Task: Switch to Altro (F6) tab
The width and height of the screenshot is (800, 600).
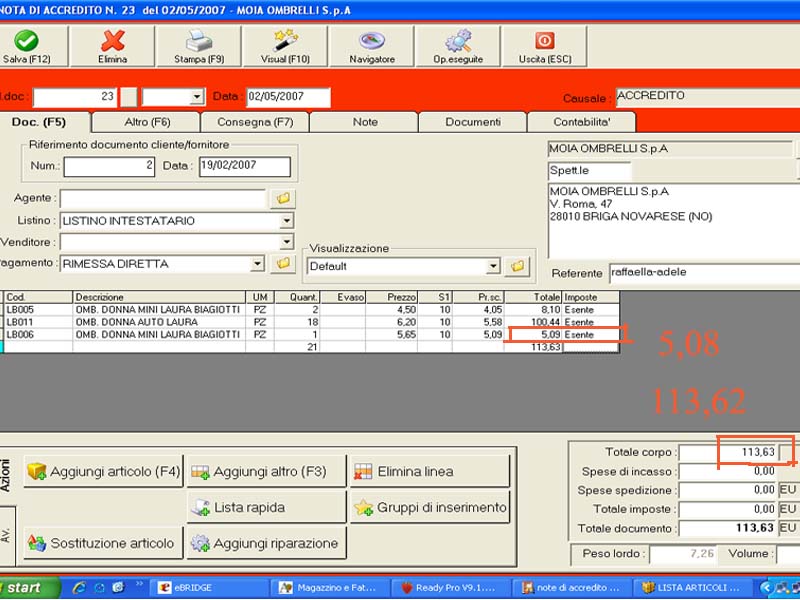Action: pyautogui.click(x=147, y=122)
